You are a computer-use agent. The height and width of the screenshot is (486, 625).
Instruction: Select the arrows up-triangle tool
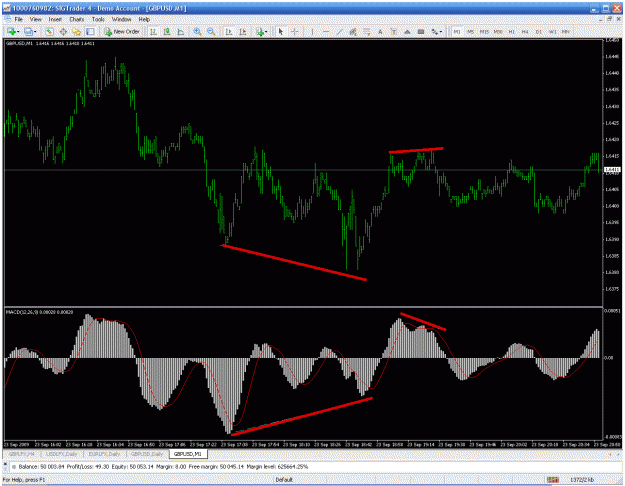pyautogui.click(x=407, y=31)
